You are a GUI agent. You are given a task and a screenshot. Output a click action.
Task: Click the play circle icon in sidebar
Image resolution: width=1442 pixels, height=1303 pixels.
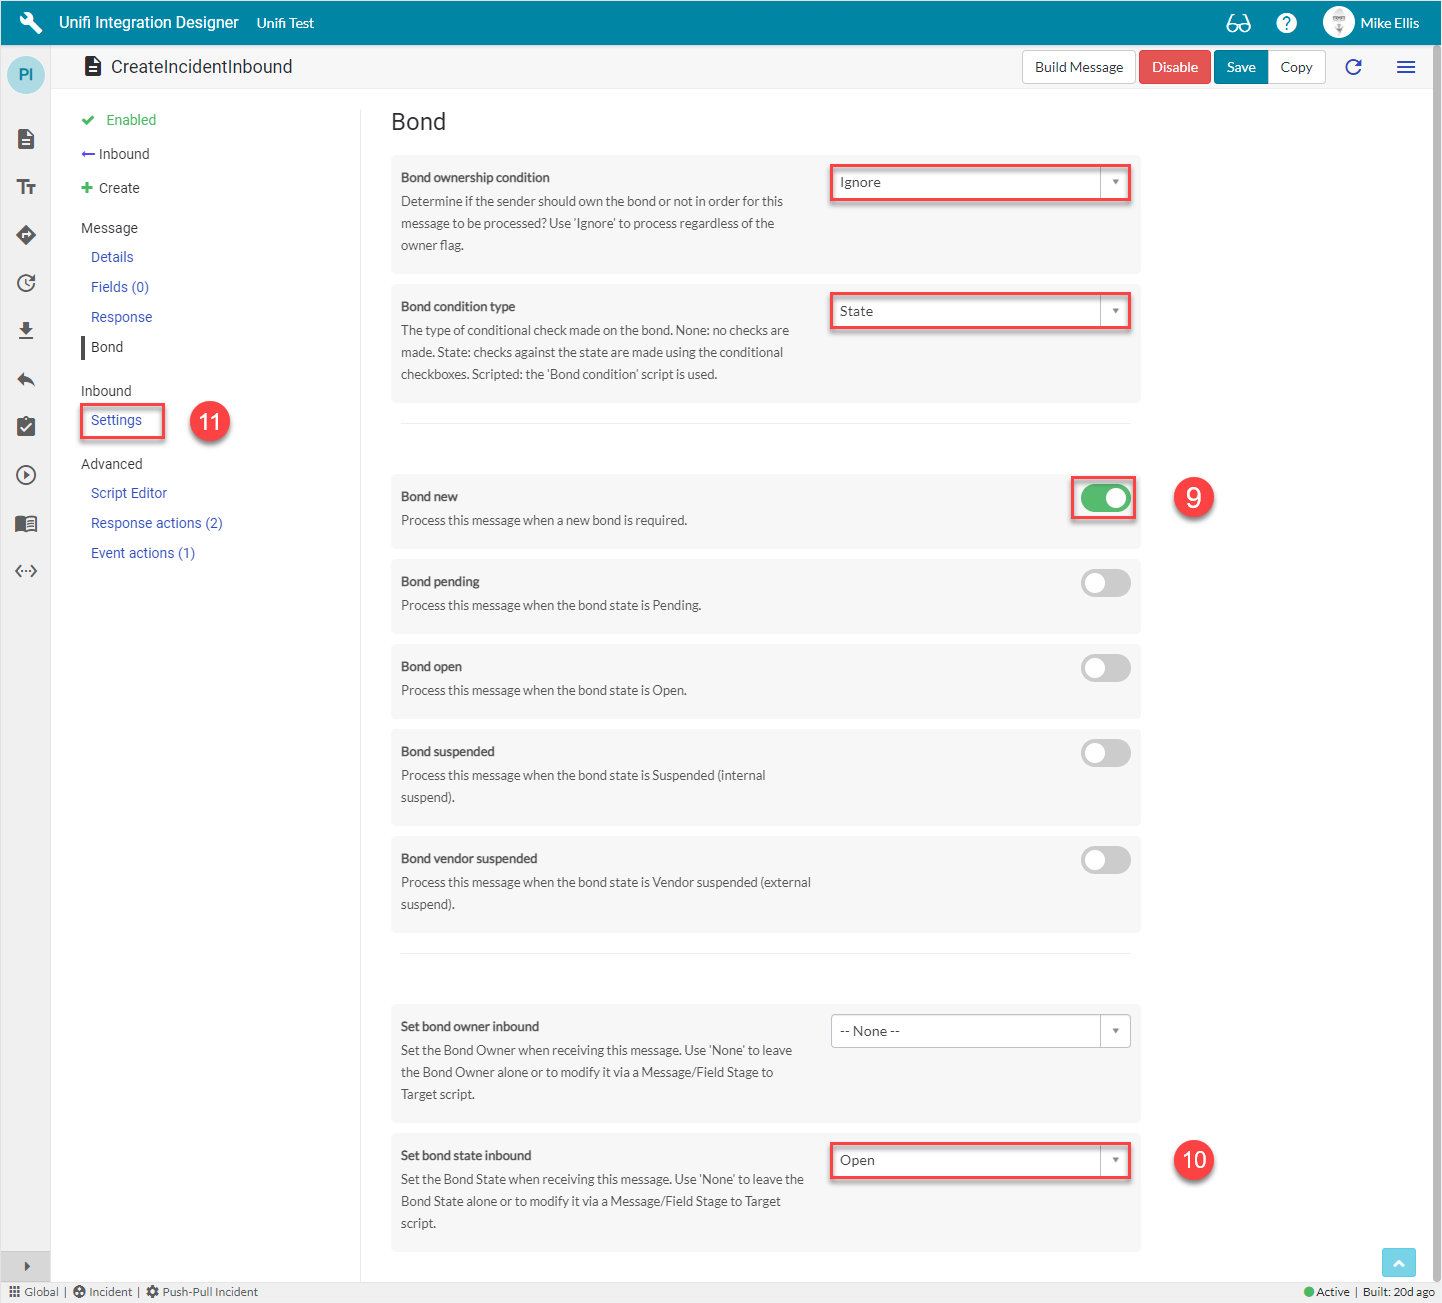point(26,475)
